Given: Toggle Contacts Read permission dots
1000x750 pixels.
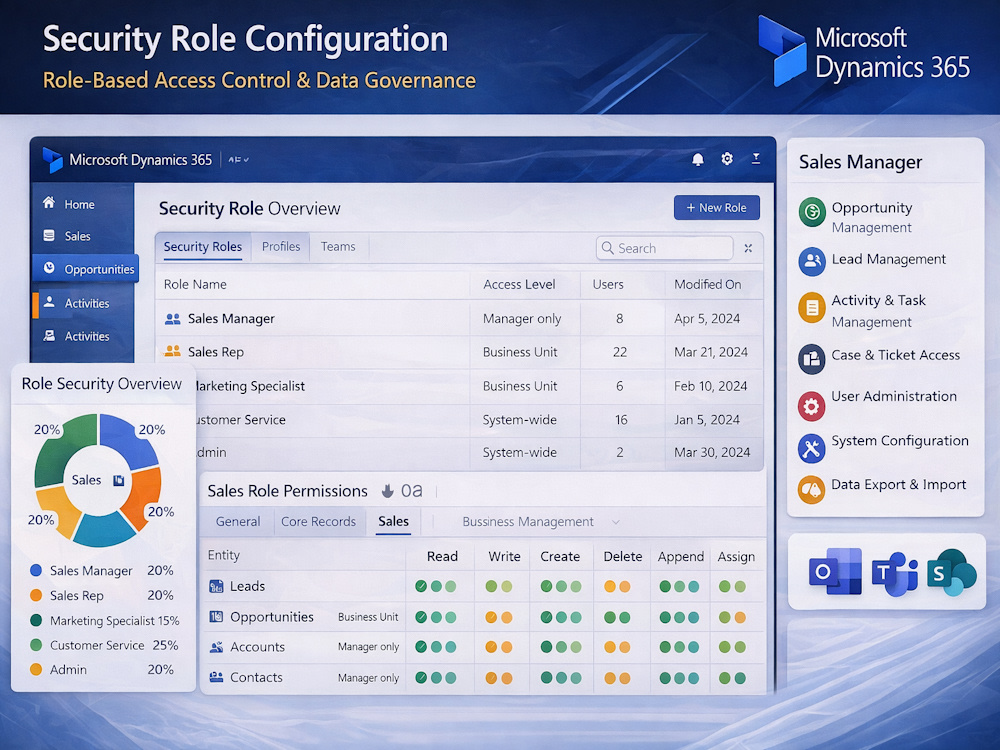Looking at the screenshot, I should pyautogui.click(x=436, y=677).
